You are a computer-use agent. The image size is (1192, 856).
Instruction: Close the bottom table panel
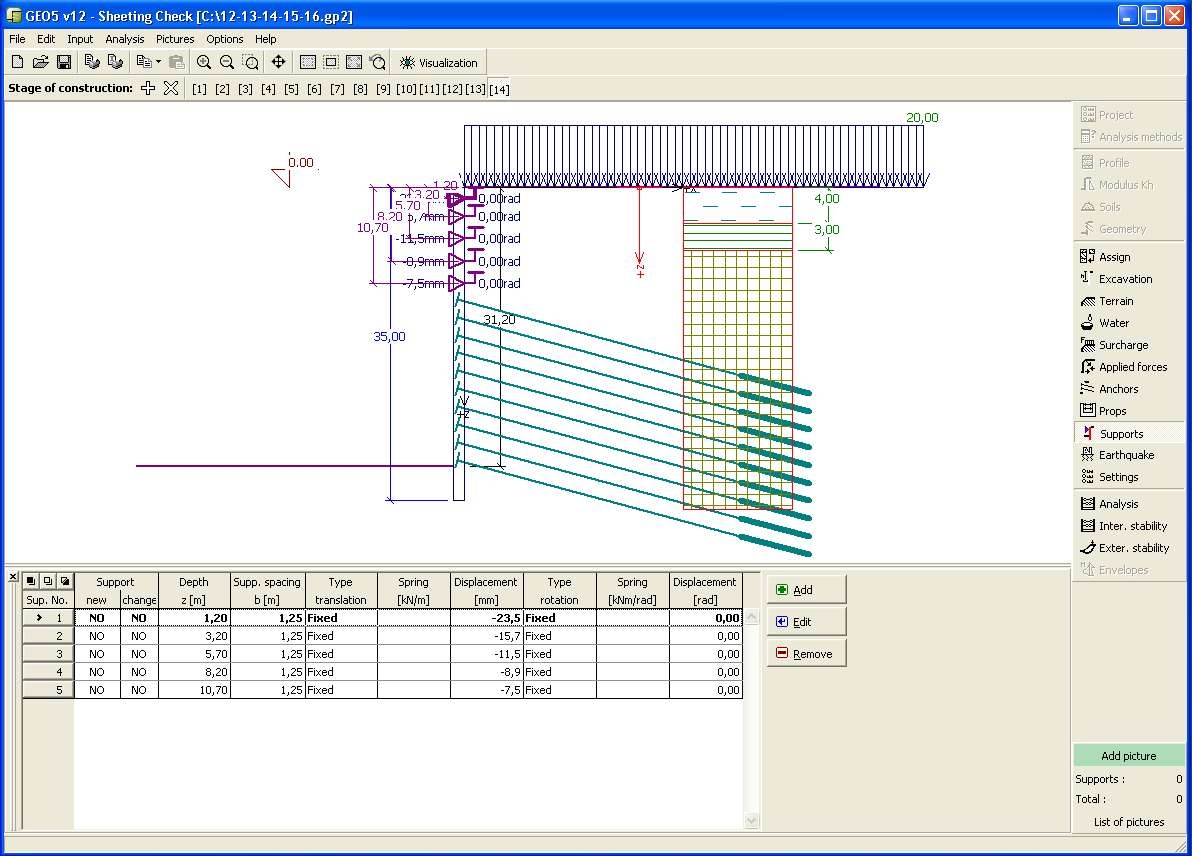[12, 577]
